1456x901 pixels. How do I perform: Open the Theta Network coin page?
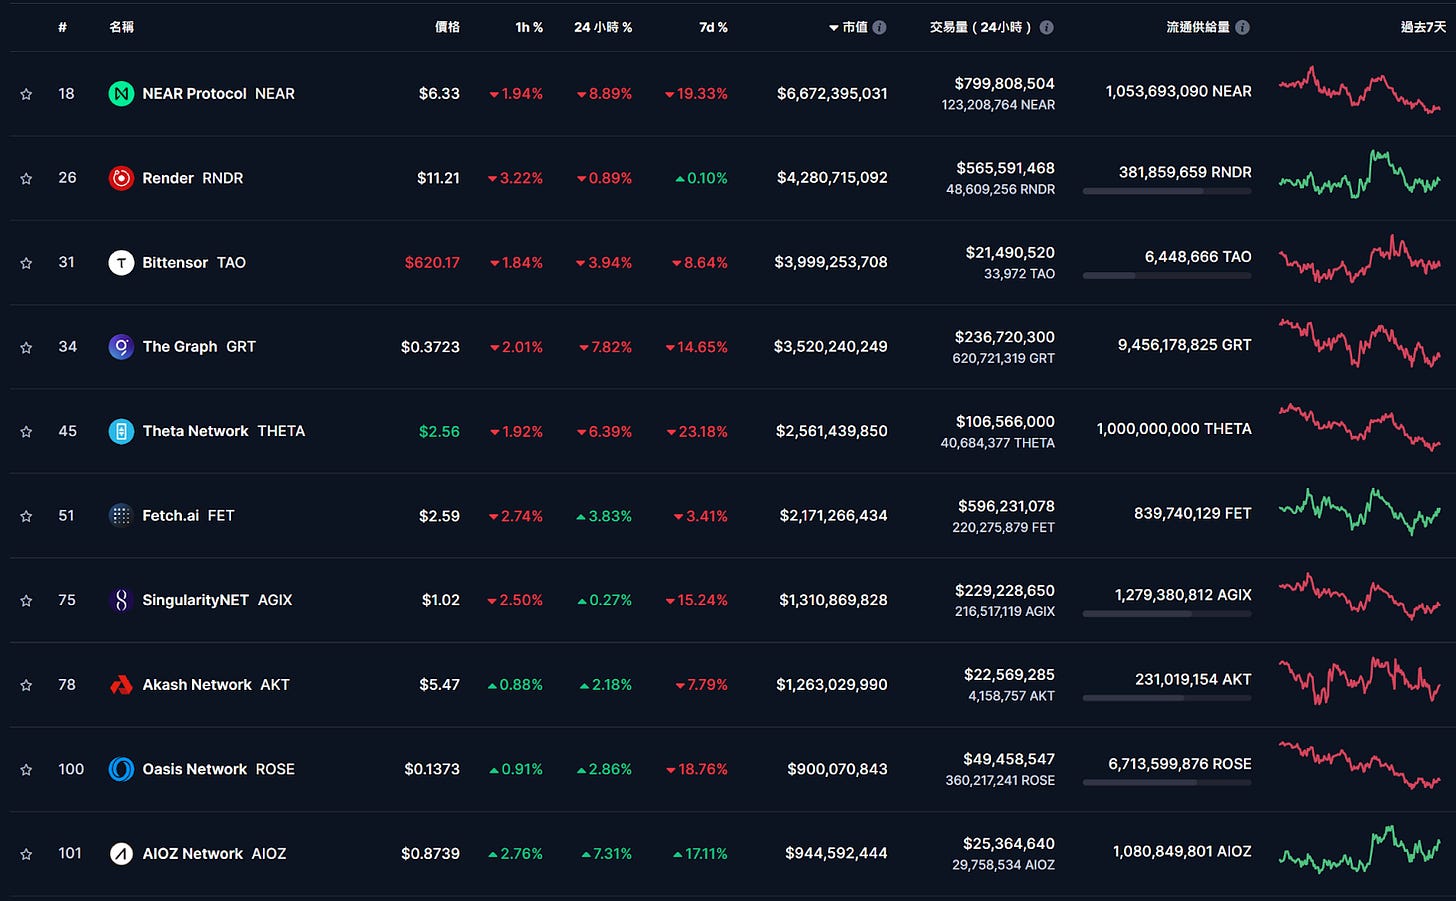pyautogui.click(x=223, y=432)
